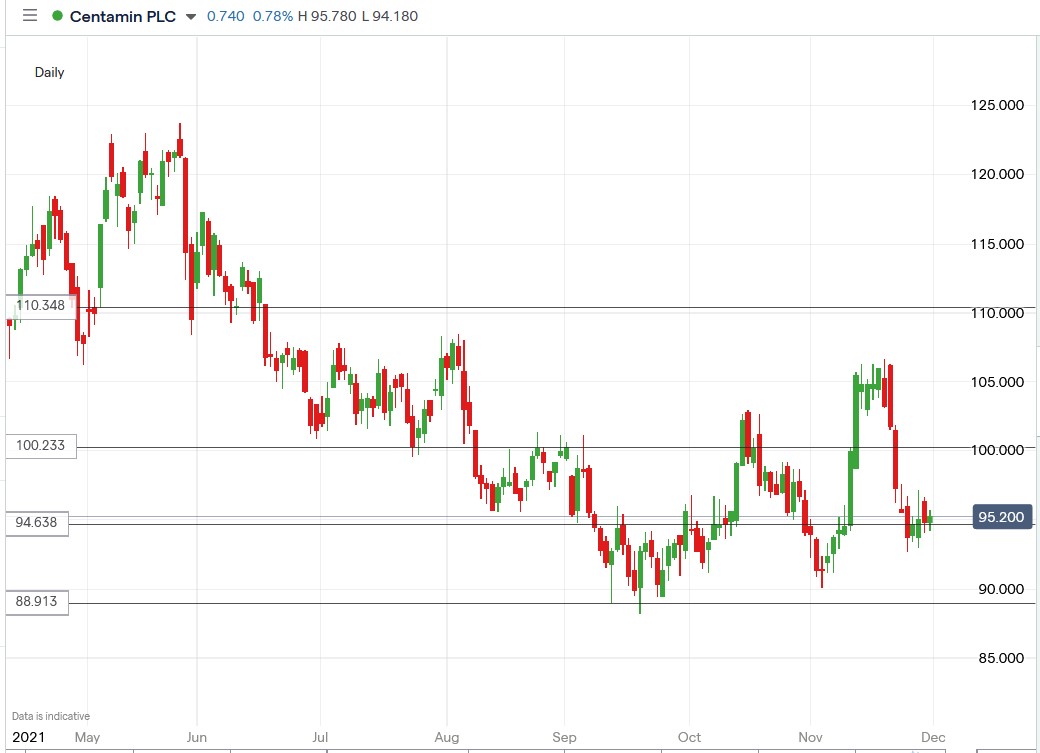Click the current price tag 95.200
The image size is (1040, 753).
click(x=1002, y=517)
